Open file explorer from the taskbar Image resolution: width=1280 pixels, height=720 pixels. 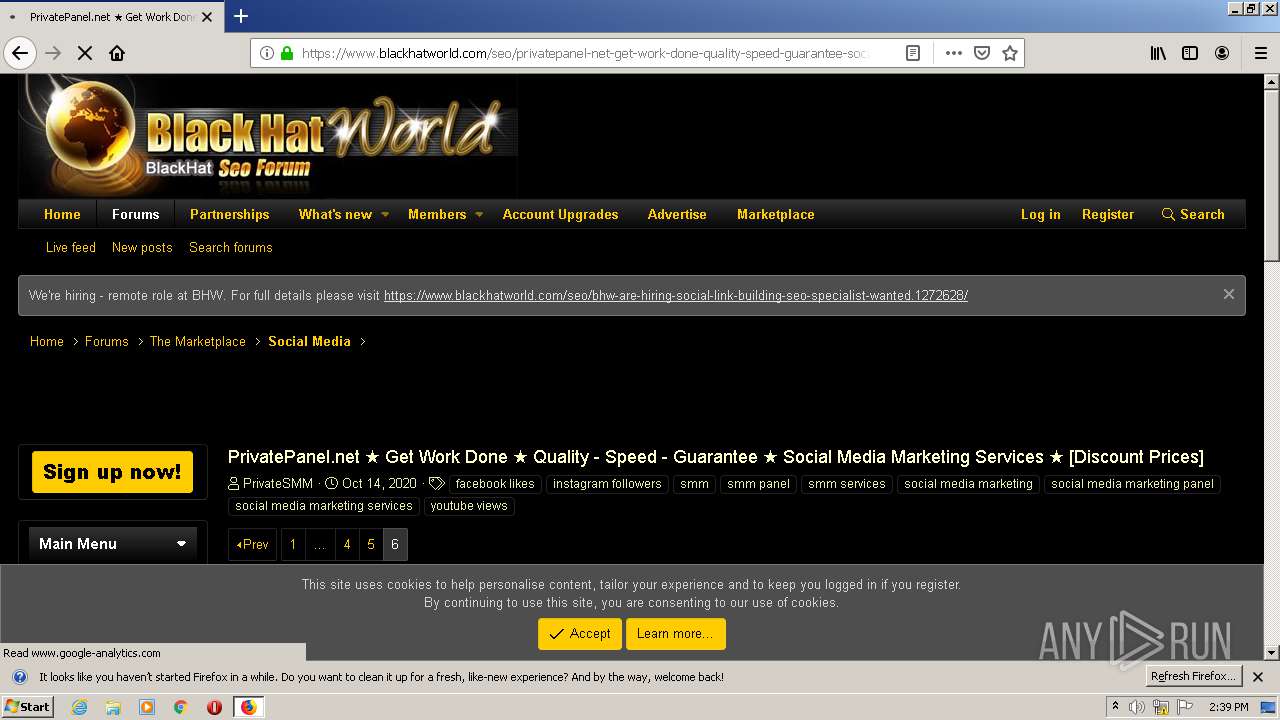click(113, 707)
